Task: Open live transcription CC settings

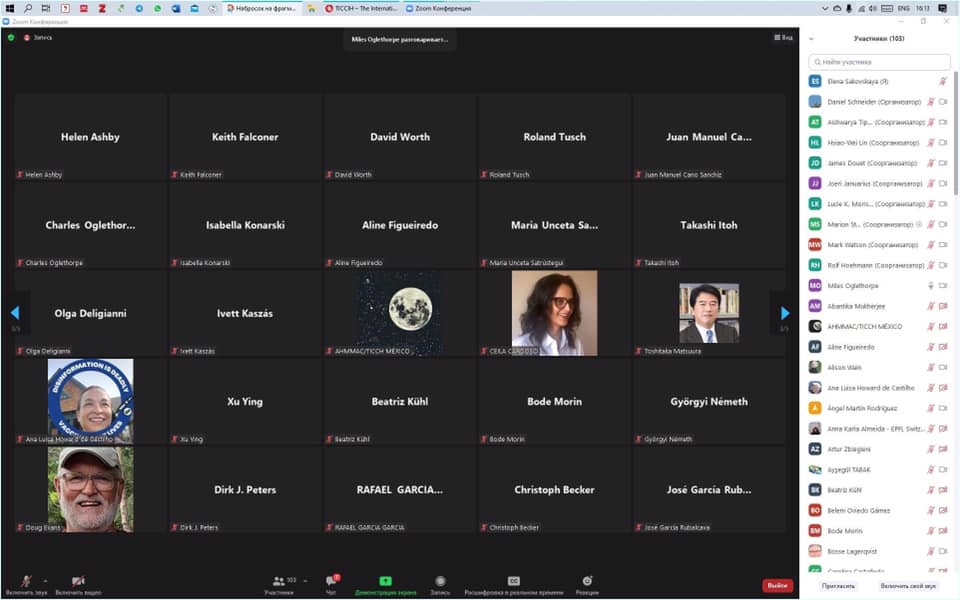Action: pyautogui.click(x=514, y=583)
